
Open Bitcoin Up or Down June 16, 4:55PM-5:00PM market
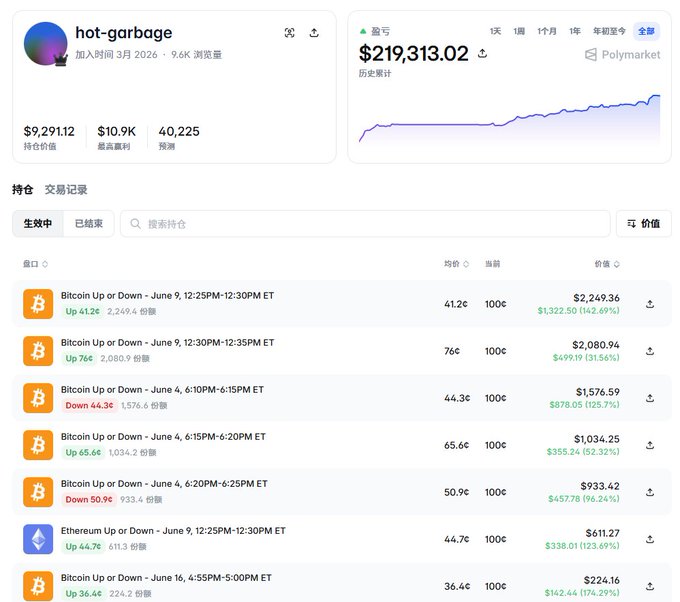pyautogui.click(x=166, y=578)
